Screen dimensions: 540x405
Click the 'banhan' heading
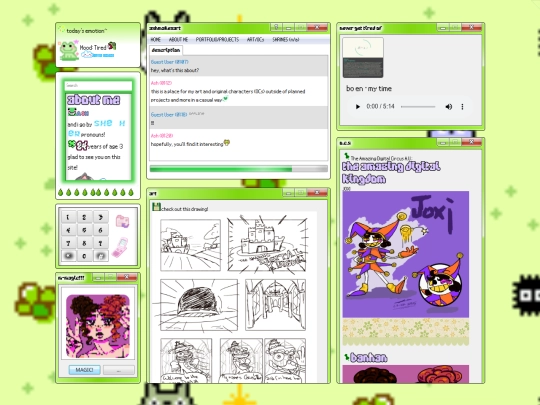point(368,358)
